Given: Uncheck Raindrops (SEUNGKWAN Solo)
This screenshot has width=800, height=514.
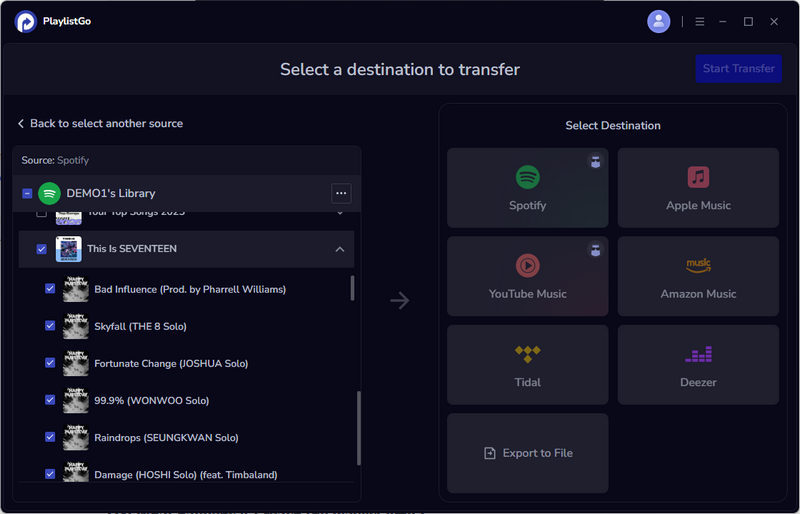Looking at the screenshot, I should click(50, 437).
